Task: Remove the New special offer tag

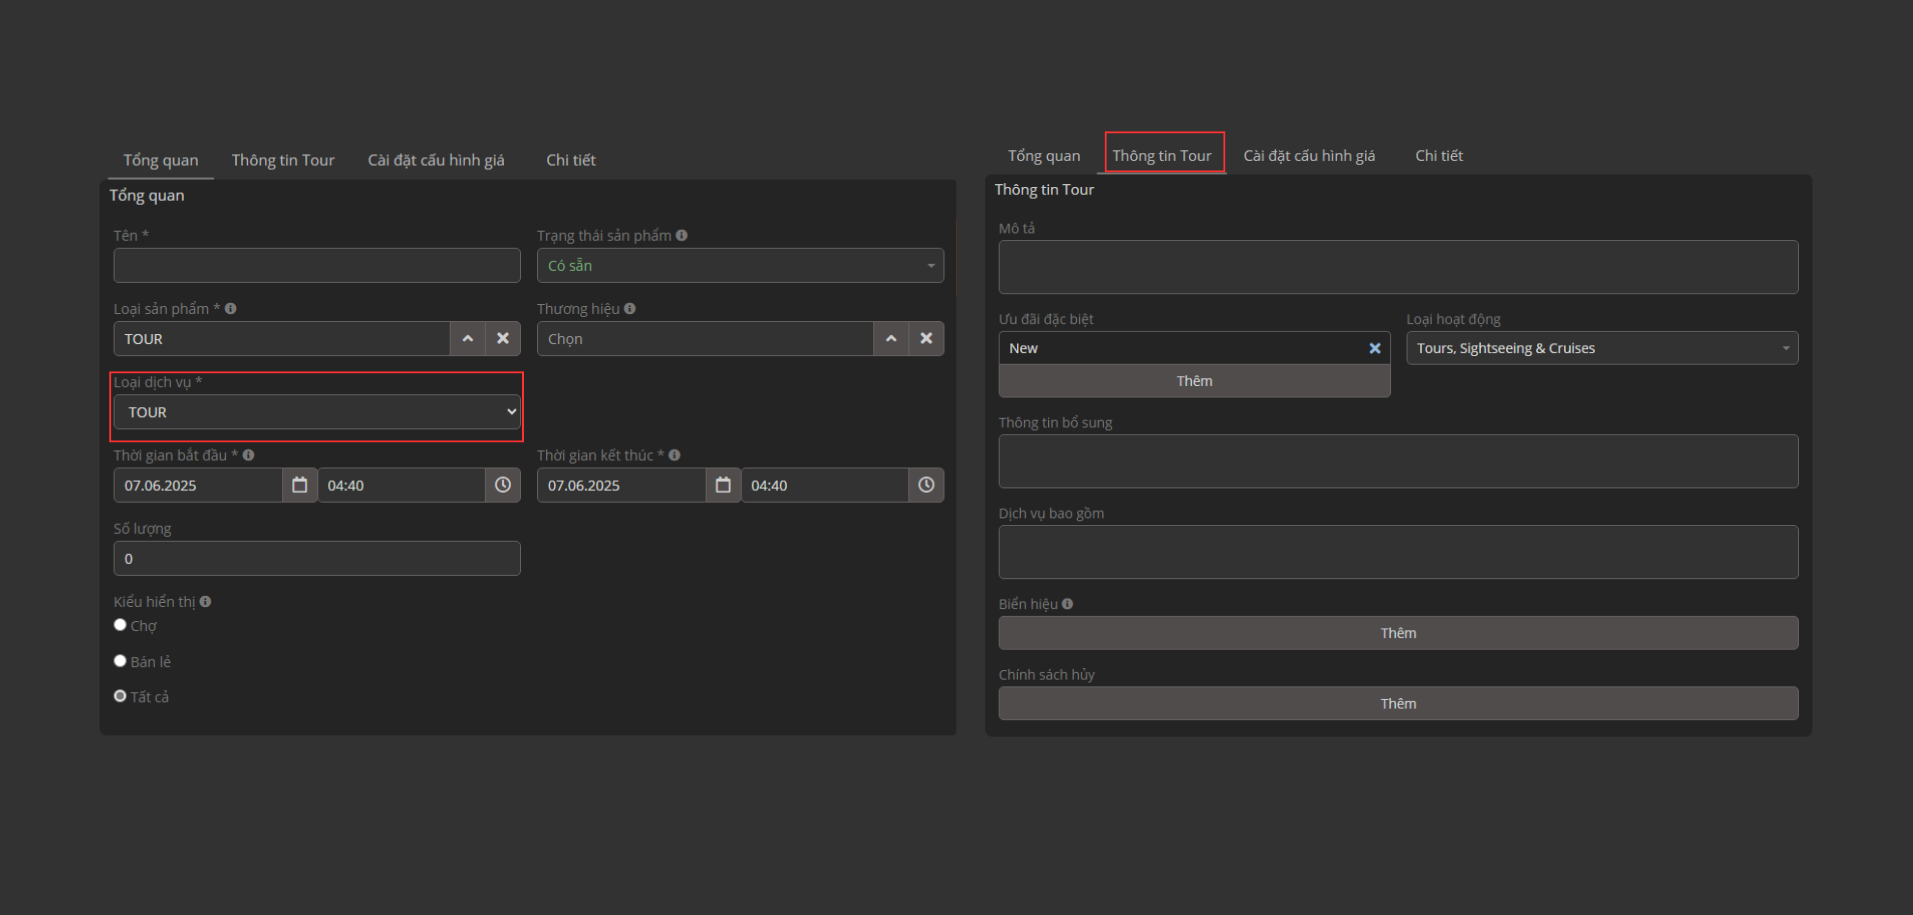Action: (x=1374, y=348)
